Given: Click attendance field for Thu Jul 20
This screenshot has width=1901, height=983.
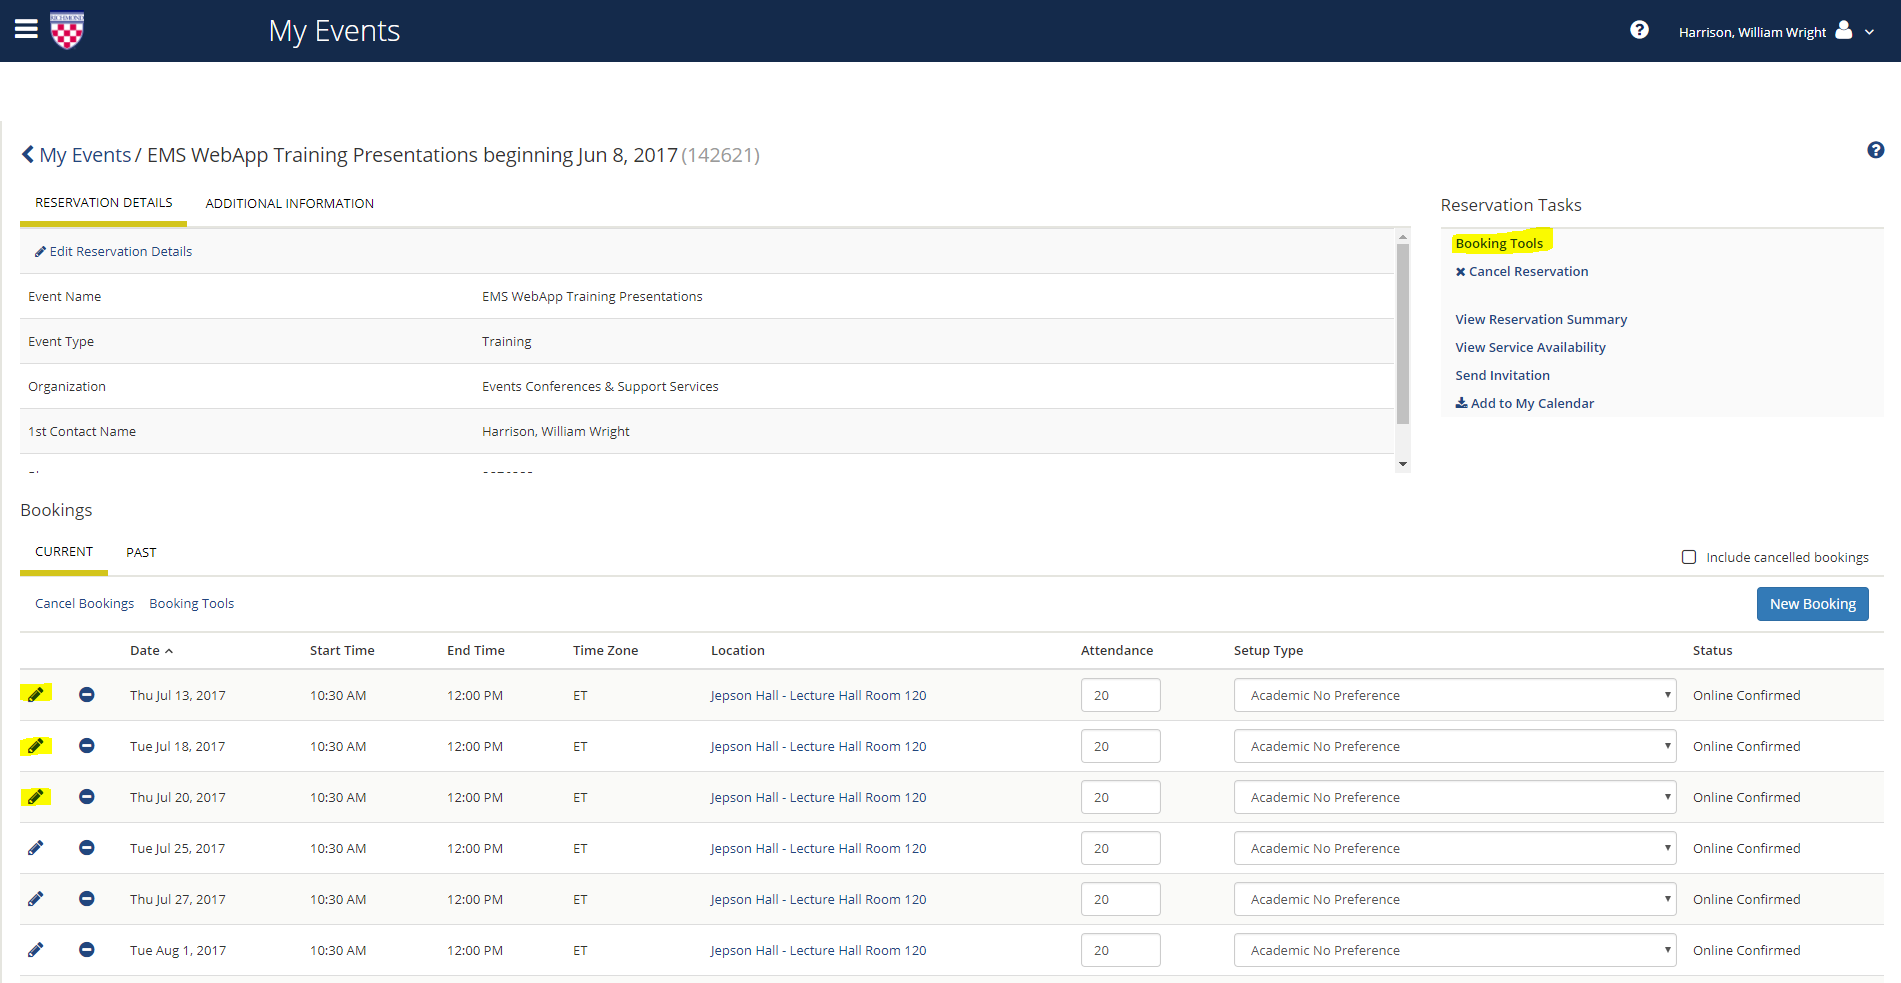Looking at the screenshot, I should click(x=1120, y=797).
